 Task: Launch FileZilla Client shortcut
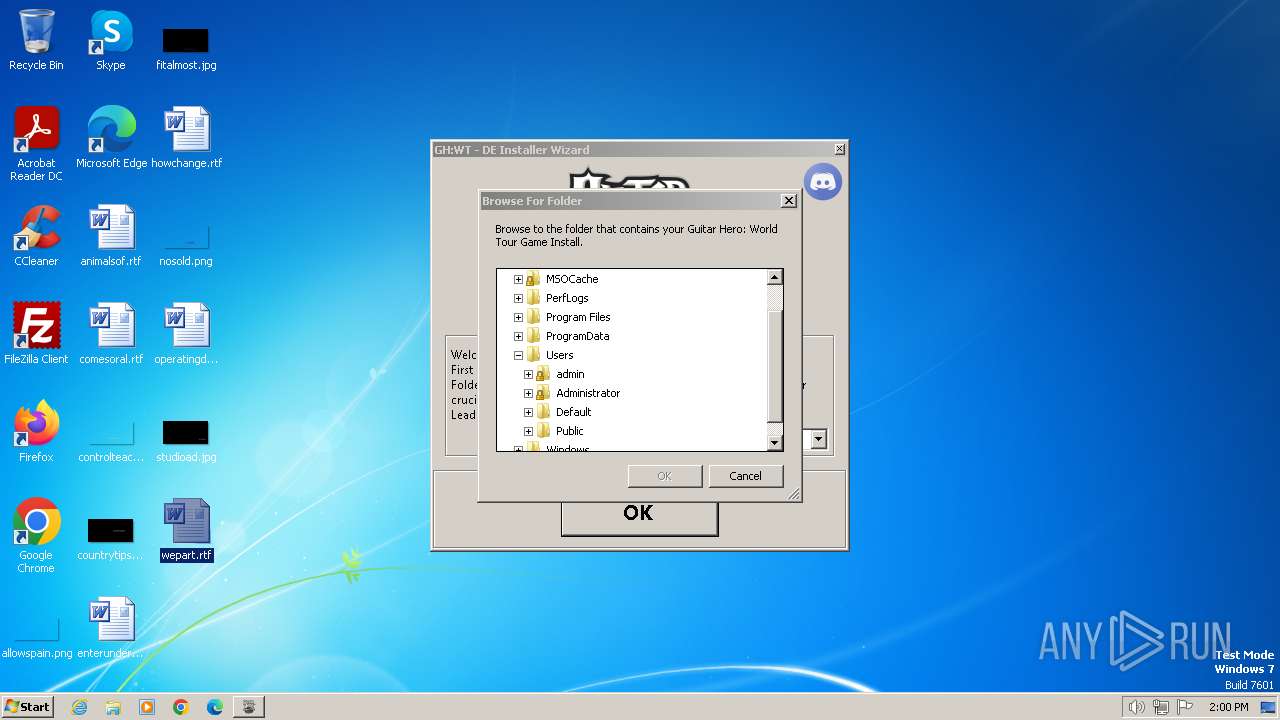click(x=36, y=334)
